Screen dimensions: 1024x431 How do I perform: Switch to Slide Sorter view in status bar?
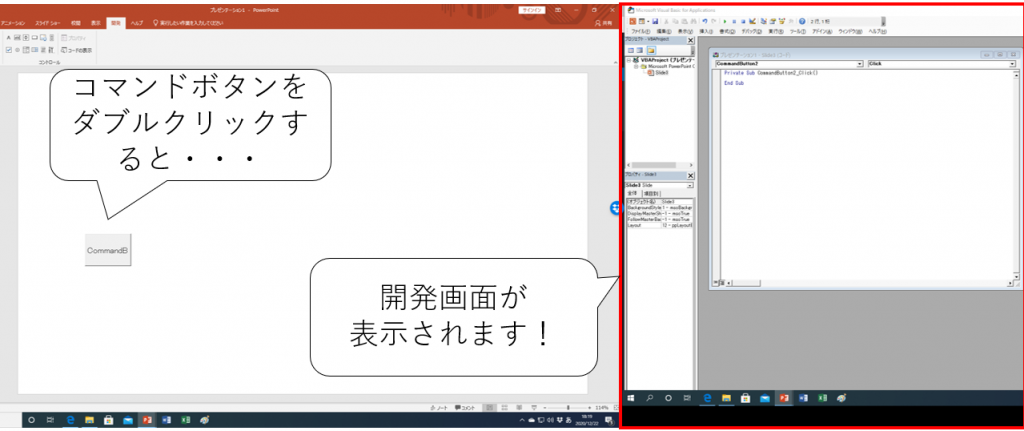coord(504,407)
